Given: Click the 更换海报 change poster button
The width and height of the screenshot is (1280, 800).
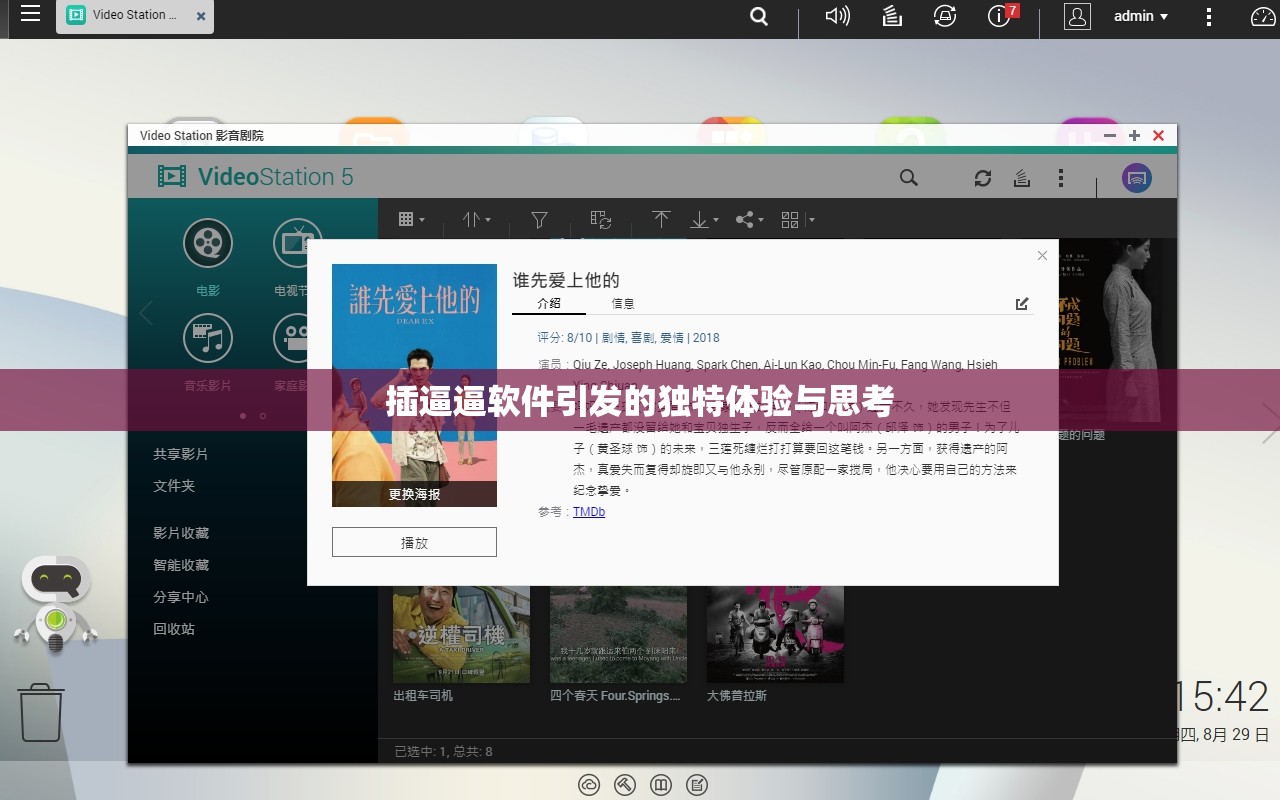Looking at the screenshot, I should click(x=414, y=494).
